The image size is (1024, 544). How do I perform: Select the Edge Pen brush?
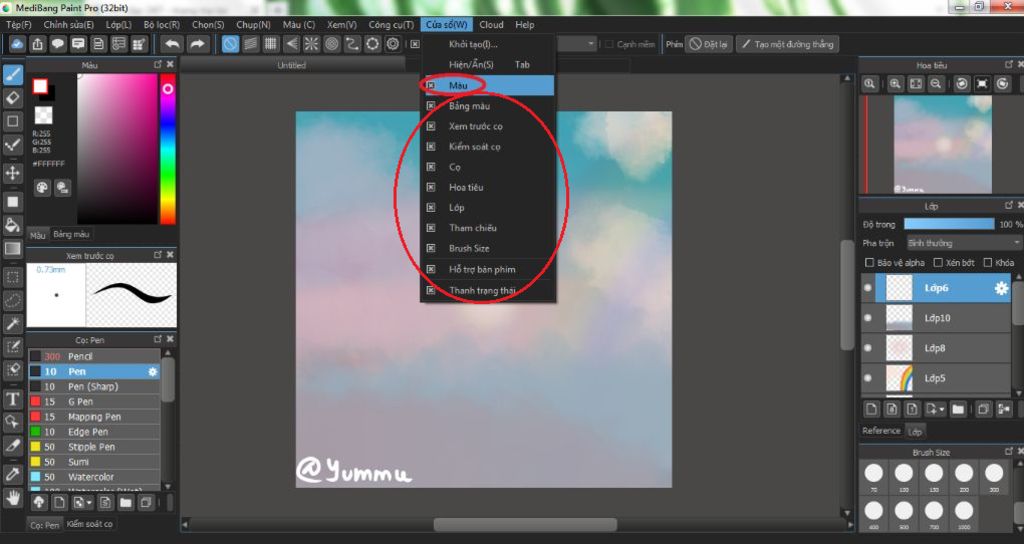93,432
